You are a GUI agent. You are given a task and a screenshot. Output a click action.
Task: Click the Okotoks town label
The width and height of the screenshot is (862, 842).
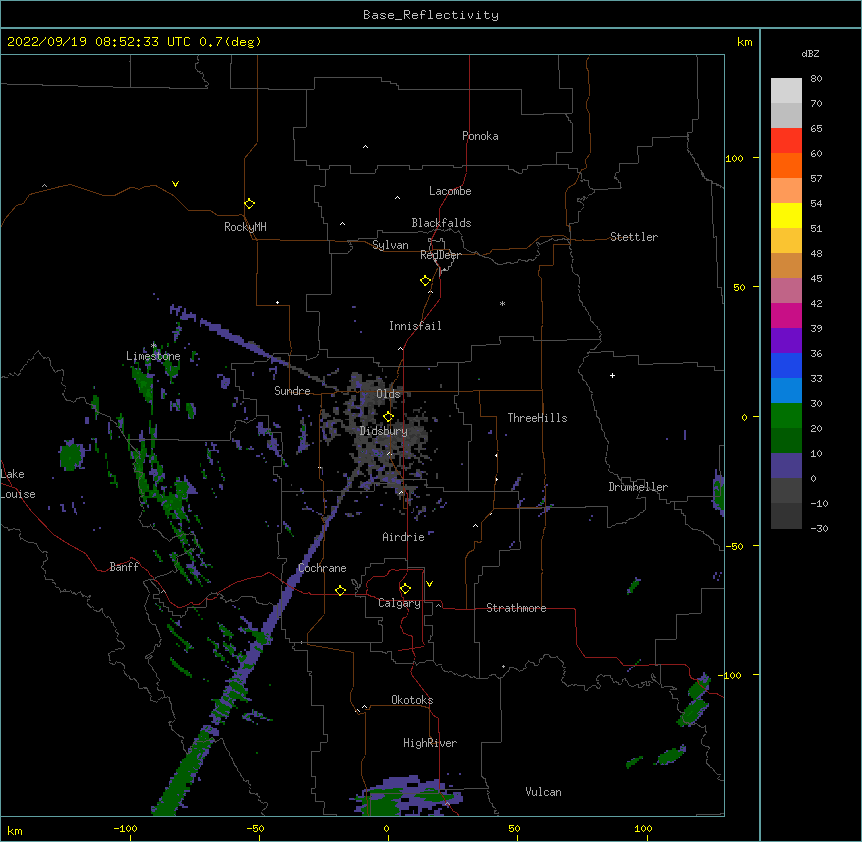click(412, 700)
